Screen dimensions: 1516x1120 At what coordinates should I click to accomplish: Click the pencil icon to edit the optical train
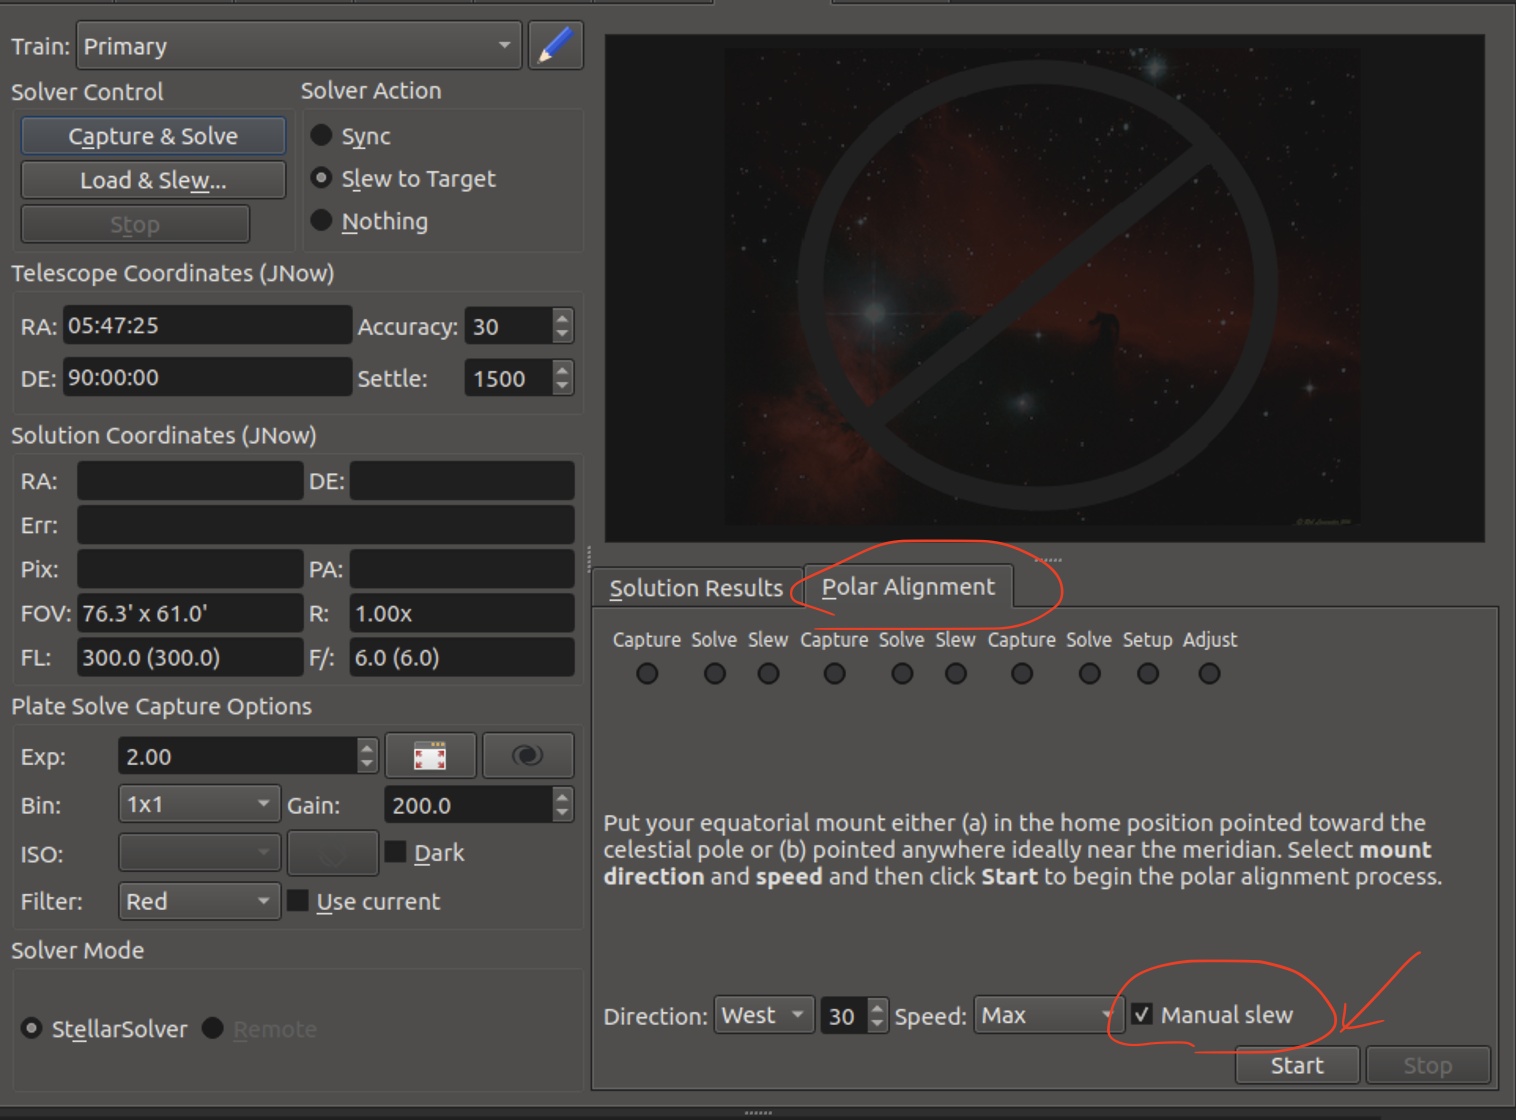coord(555,46)
